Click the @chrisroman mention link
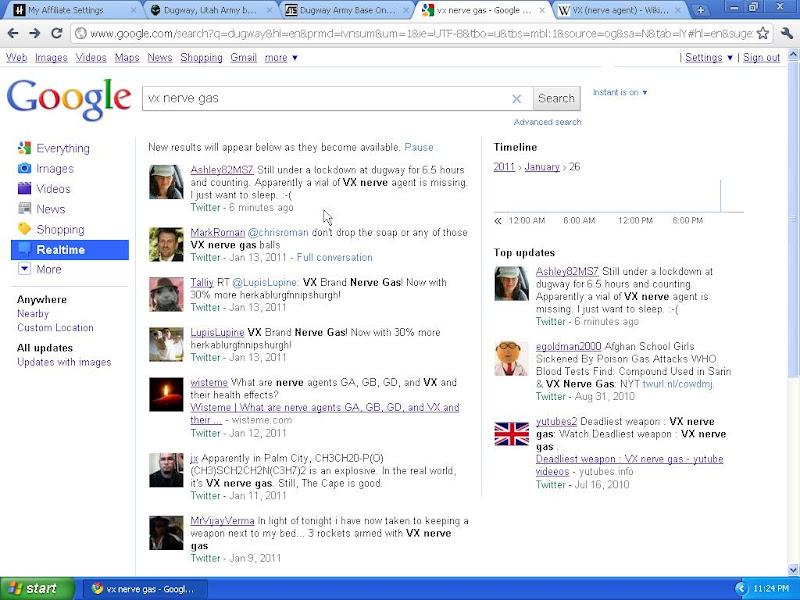 pyautogui.click(x=278, y=233)
